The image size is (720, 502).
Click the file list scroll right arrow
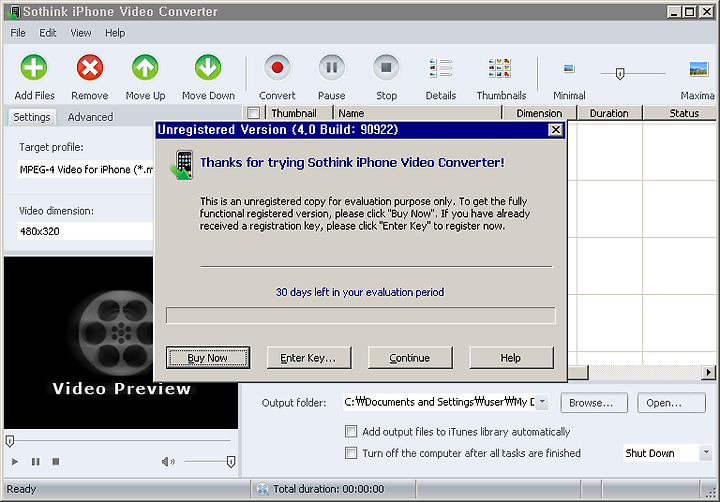(709, 372)
